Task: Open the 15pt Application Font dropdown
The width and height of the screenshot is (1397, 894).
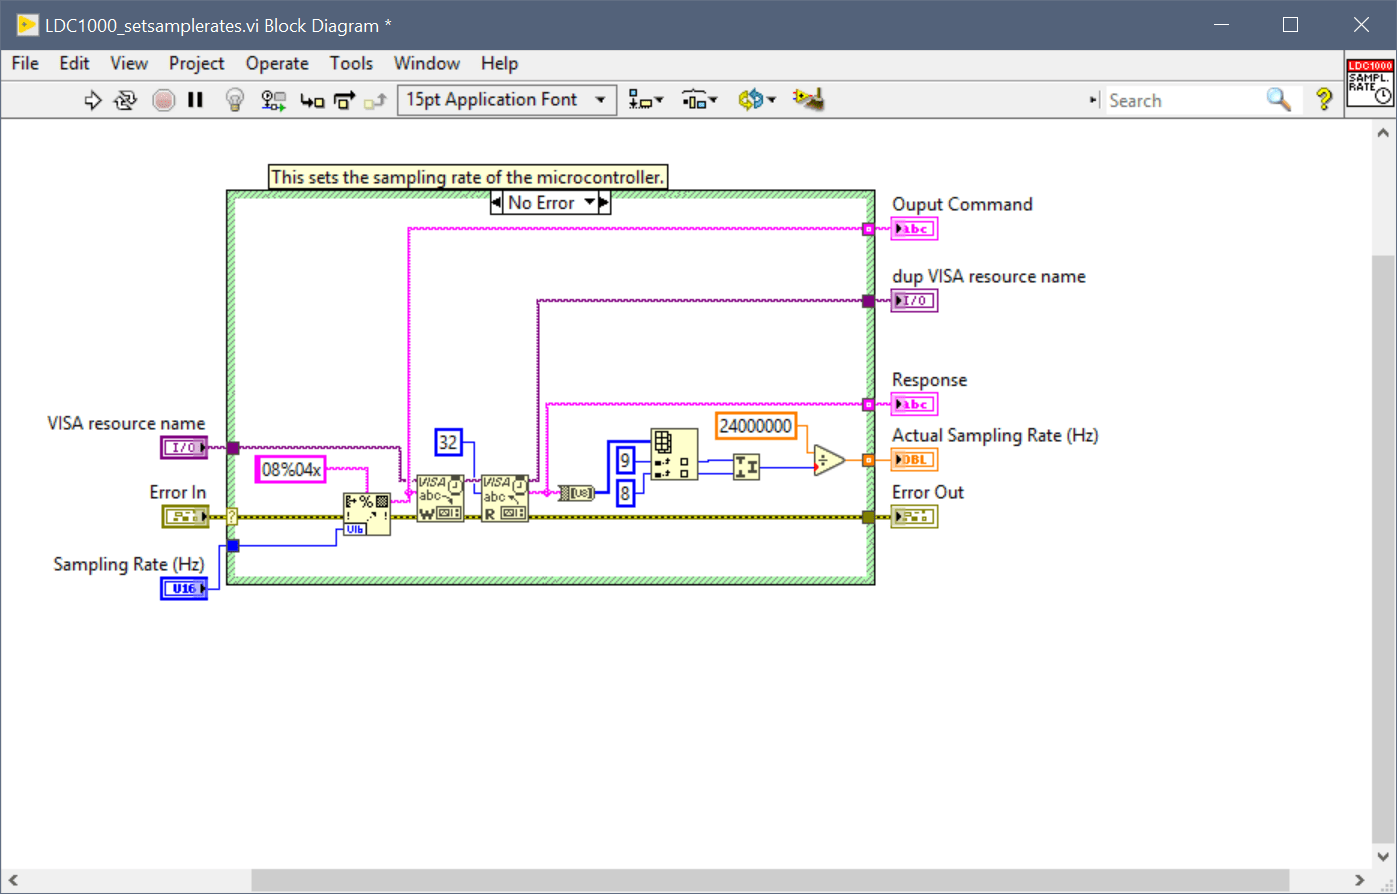Action: (x=600, y=99)
